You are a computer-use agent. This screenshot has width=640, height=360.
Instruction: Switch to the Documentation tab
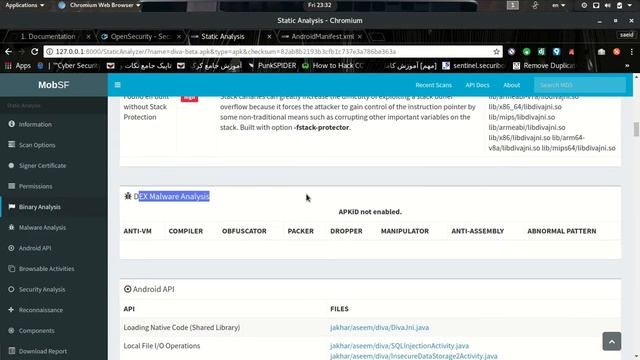(48, 36)
